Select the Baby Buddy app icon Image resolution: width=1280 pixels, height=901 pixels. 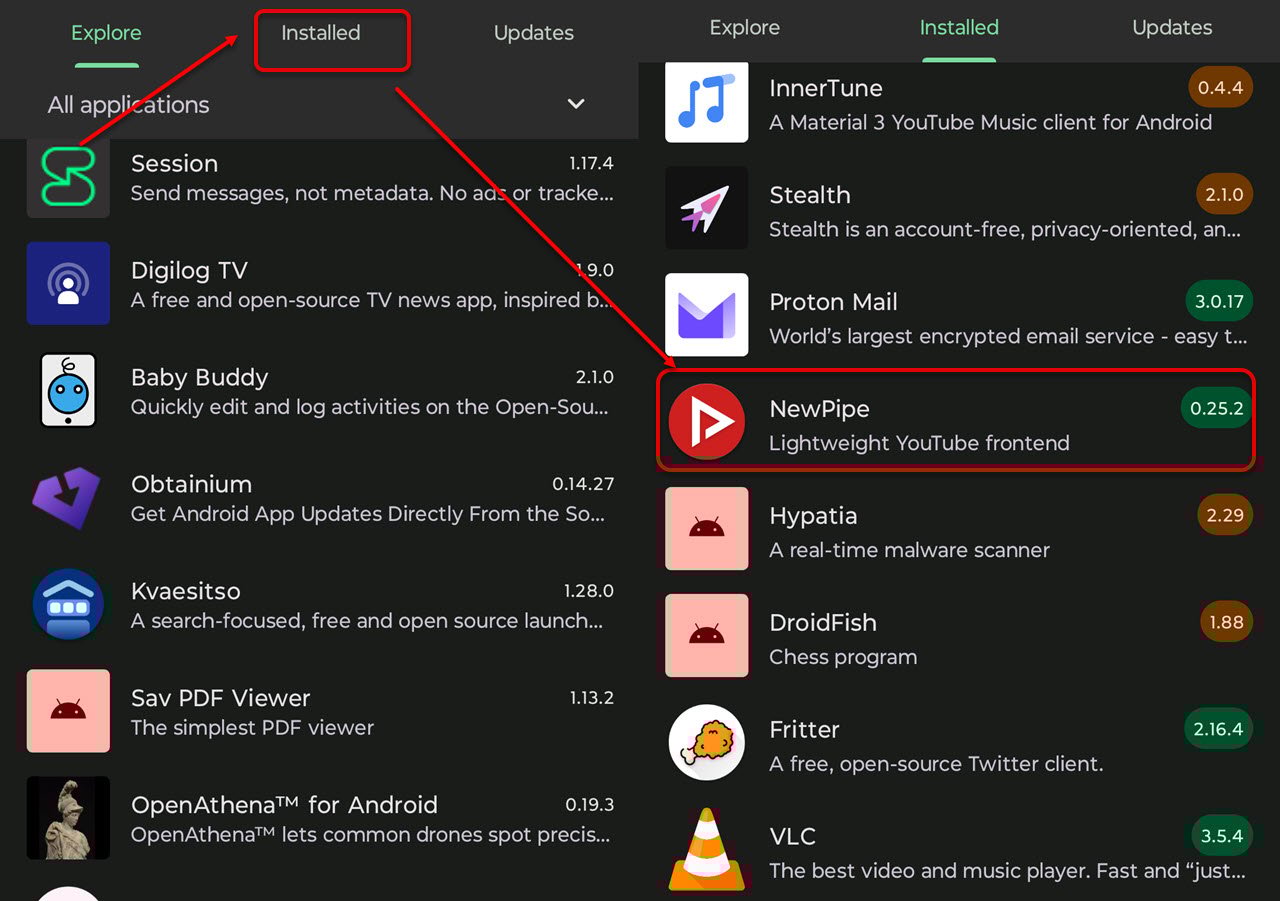click(68, 390)
